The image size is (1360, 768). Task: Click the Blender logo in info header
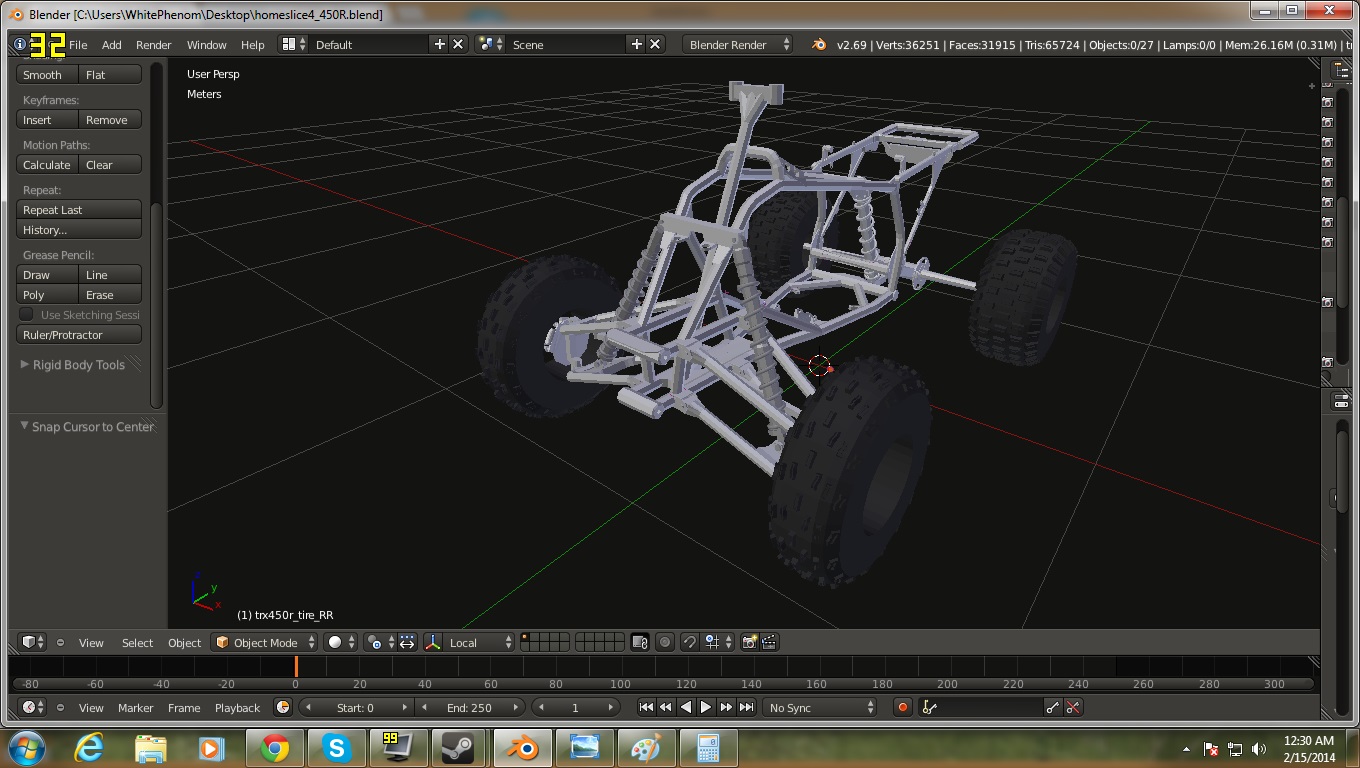819,44
